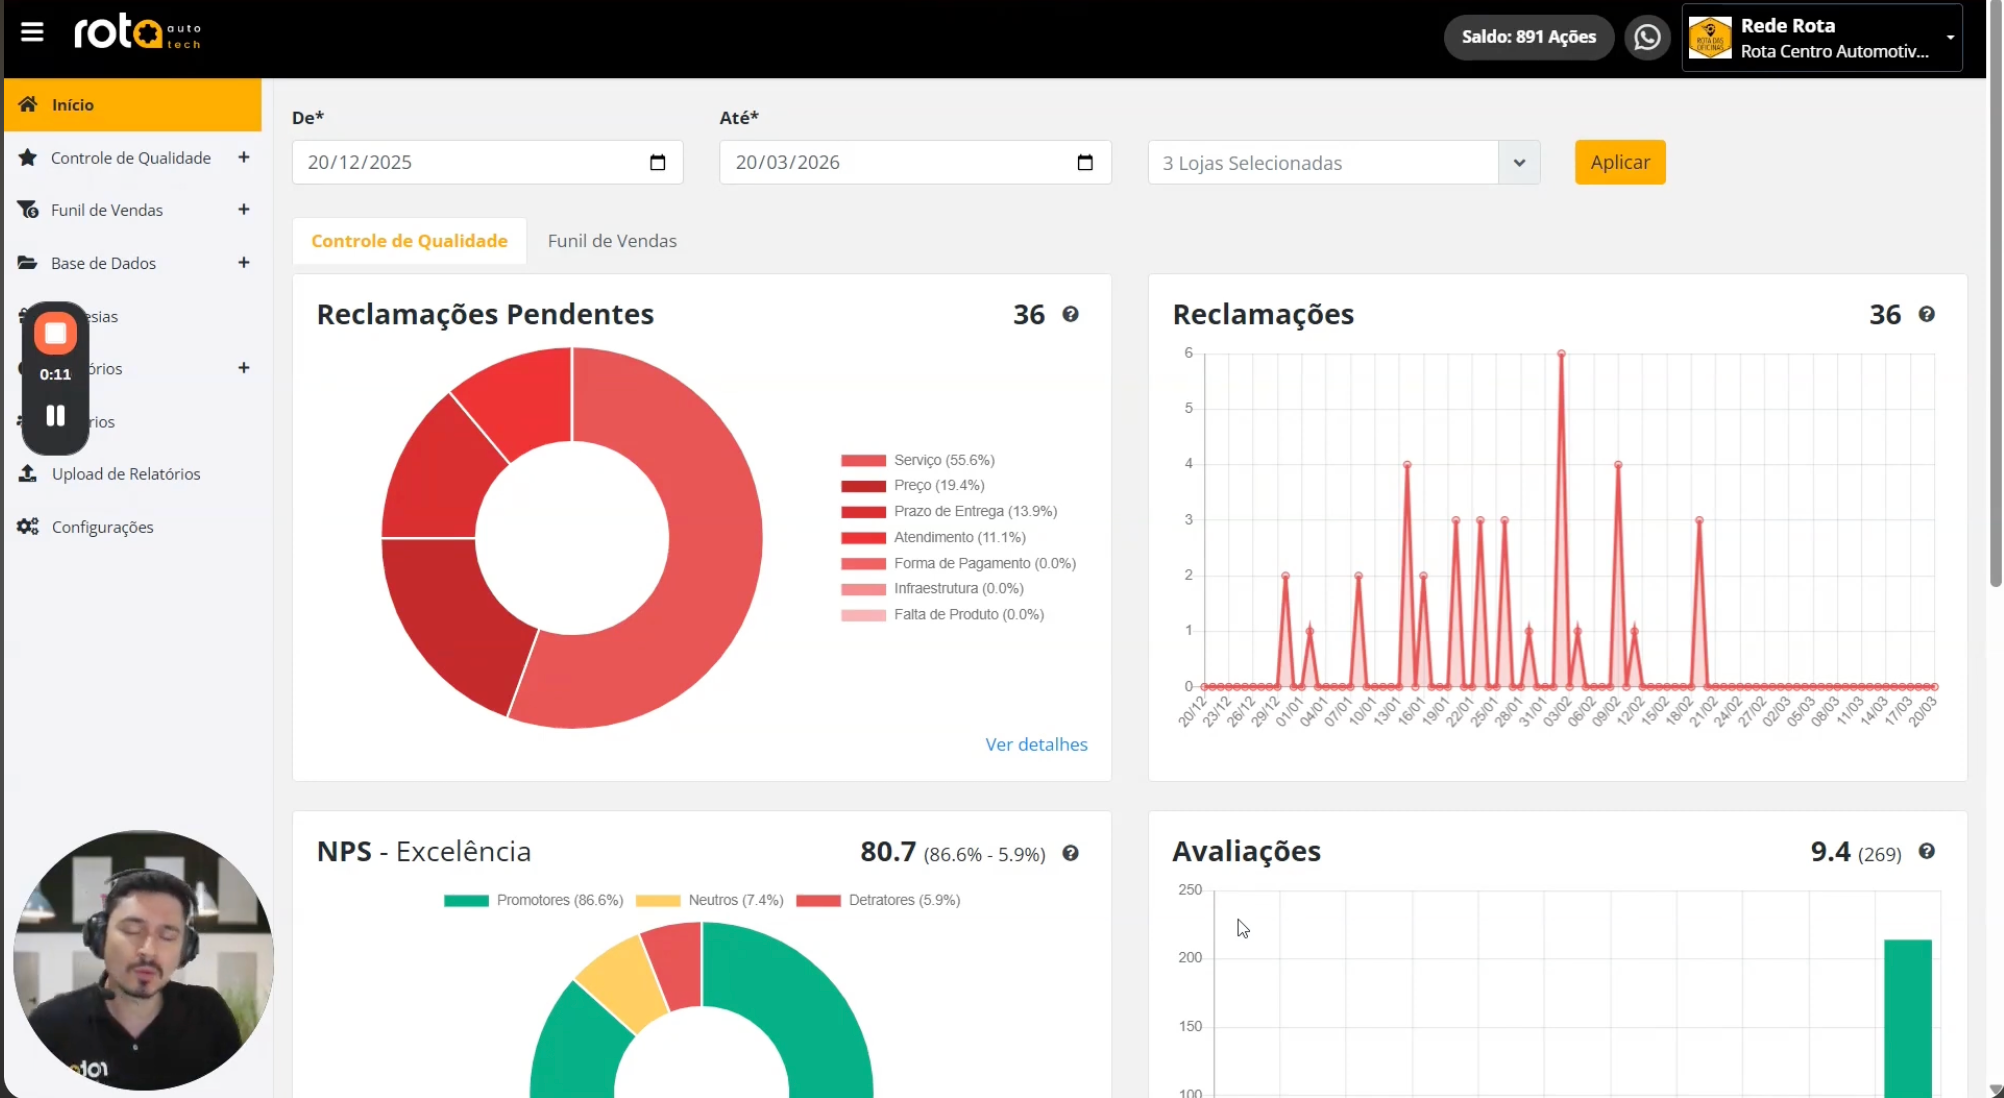
Task: Go to Início in the sidebar
Action: [x=133, y=105]
